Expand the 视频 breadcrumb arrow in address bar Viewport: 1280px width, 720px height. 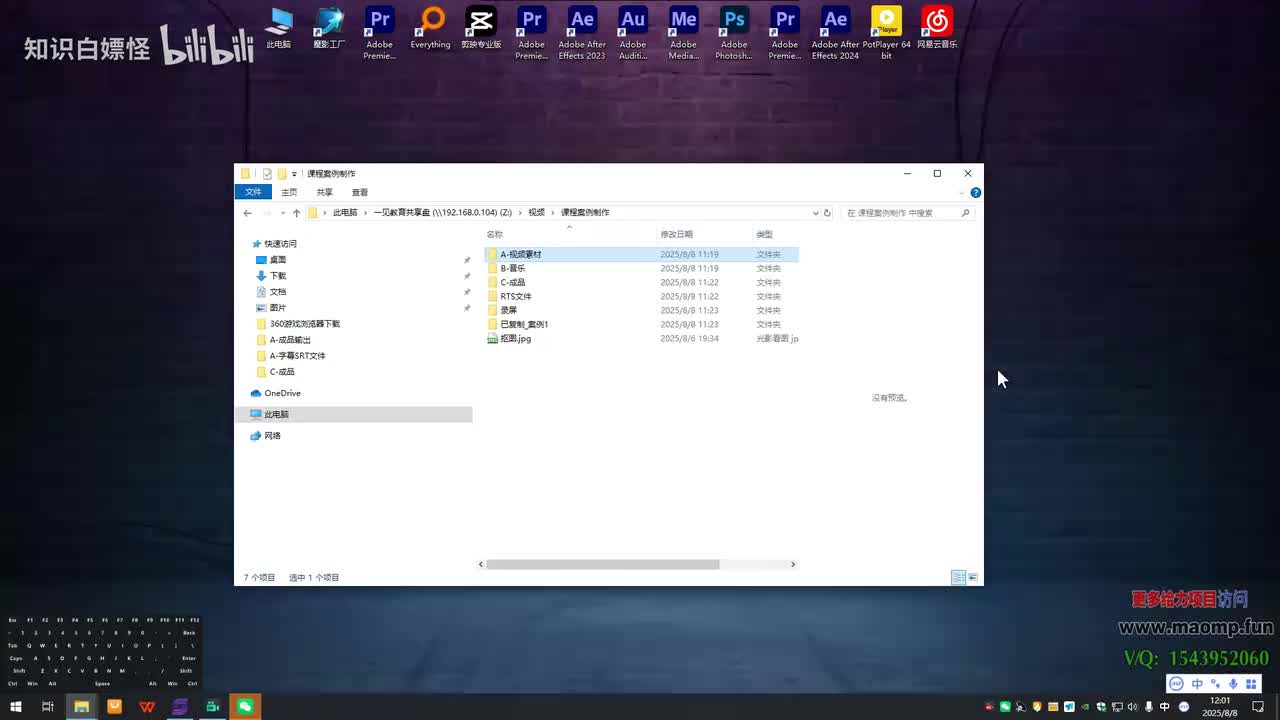pos(553,213)
